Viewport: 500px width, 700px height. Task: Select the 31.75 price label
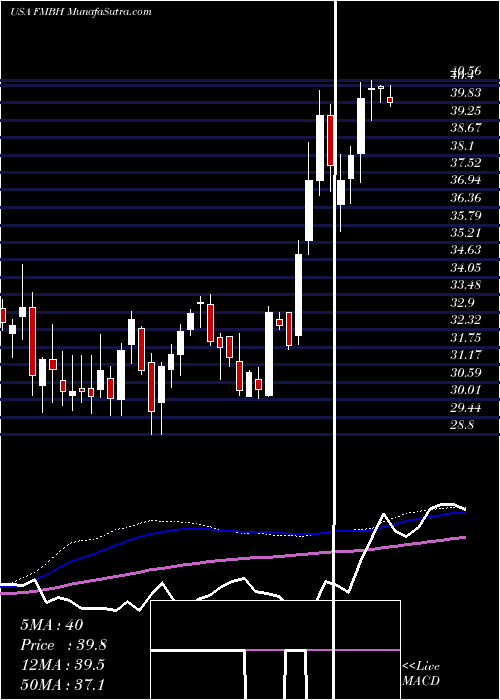click(x=466, y=337)
